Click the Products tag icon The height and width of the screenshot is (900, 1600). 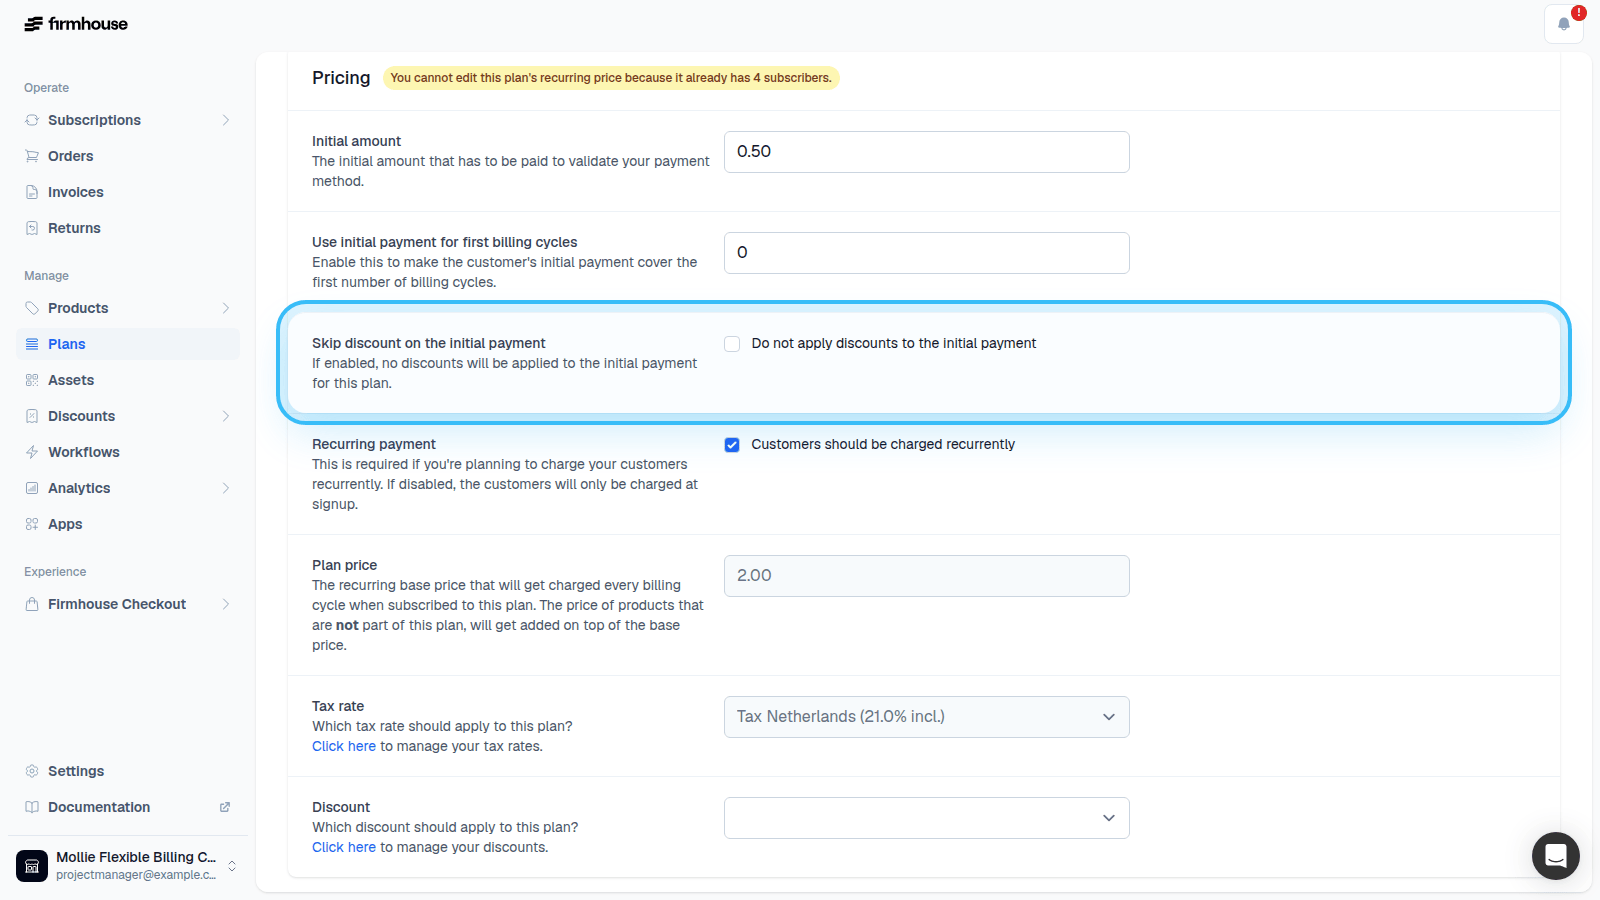pyautogui.click(x=32, y=308)
